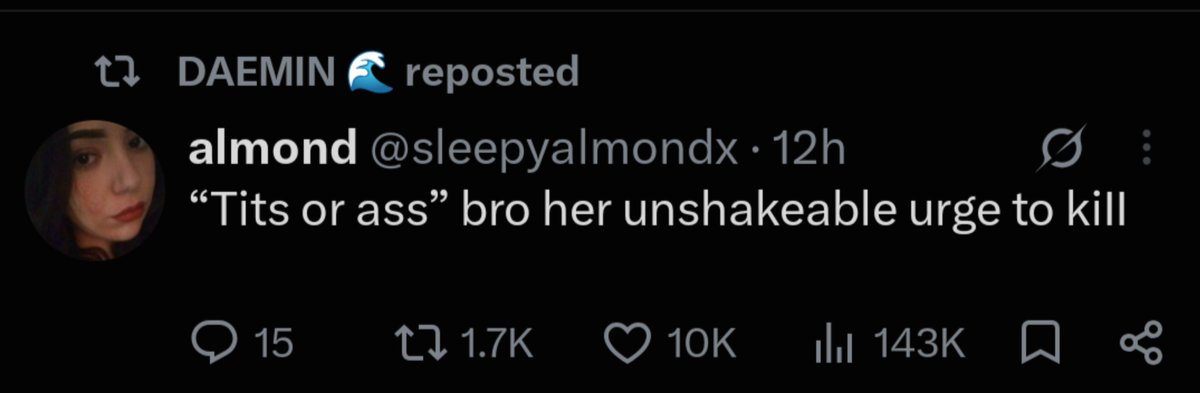Open the almond display name link
1200x393 pixels.
[x=272, y=150]
